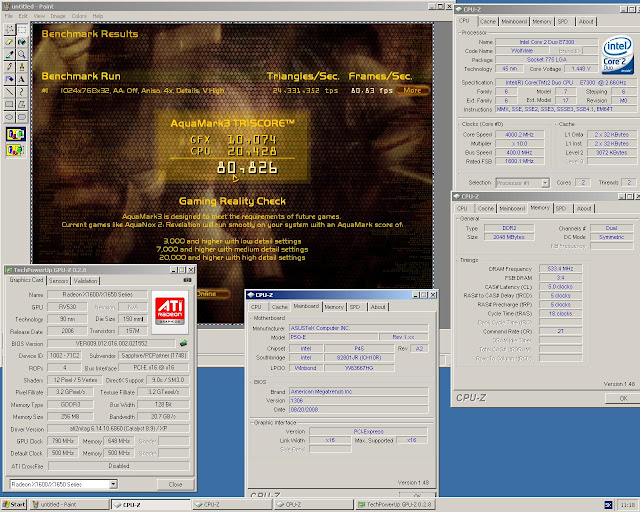Viewport: 640px width, 512px height.
Task: Click the DRAM Frequency 533.4 MHz value
Action: [x=560, y=269]
